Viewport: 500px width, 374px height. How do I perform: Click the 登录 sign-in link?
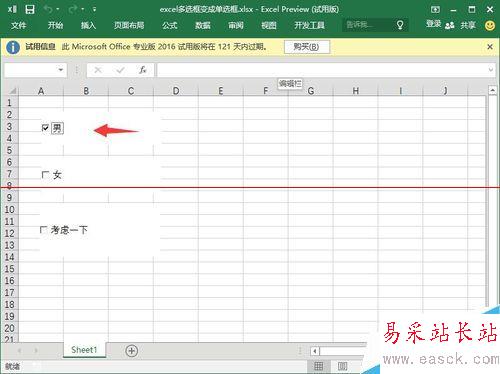(x=433, y=24)
